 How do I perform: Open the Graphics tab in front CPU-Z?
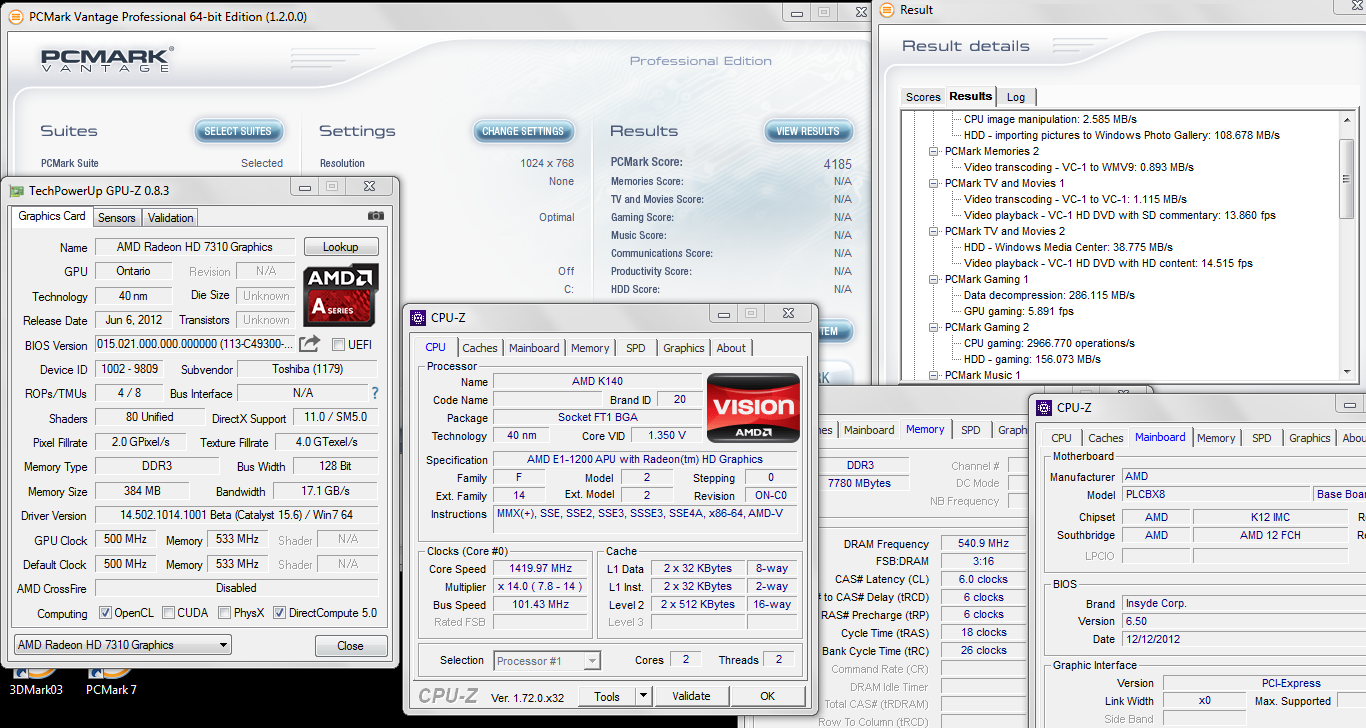(x=684, y=348)
